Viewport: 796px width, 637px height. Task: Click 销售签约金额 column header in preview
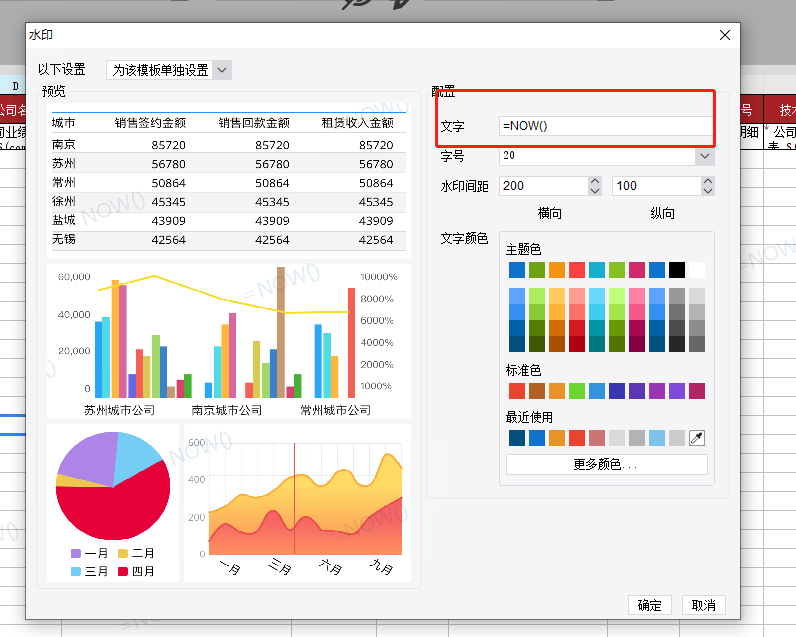[150, 123]
